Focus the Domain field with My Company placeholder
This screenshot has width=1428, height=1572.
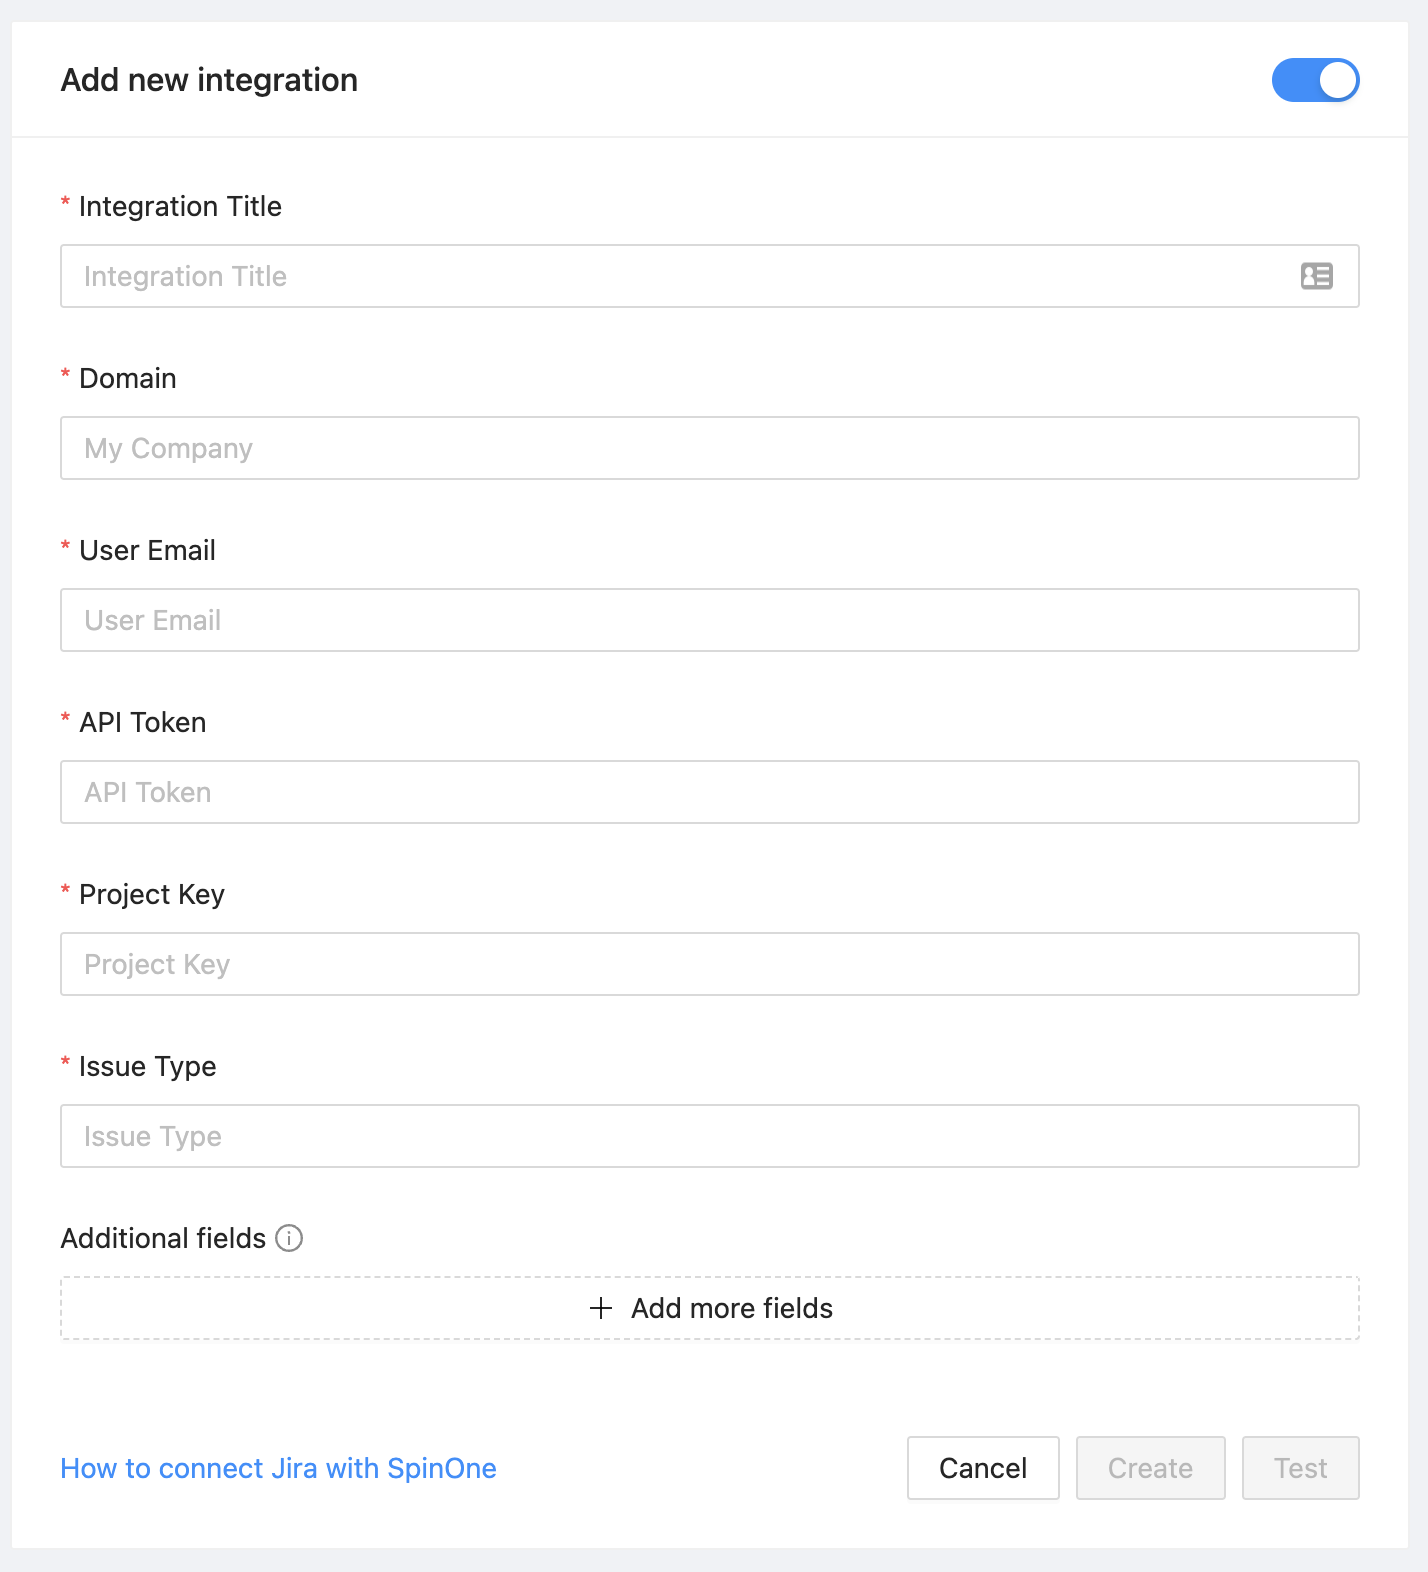(709, 448)
